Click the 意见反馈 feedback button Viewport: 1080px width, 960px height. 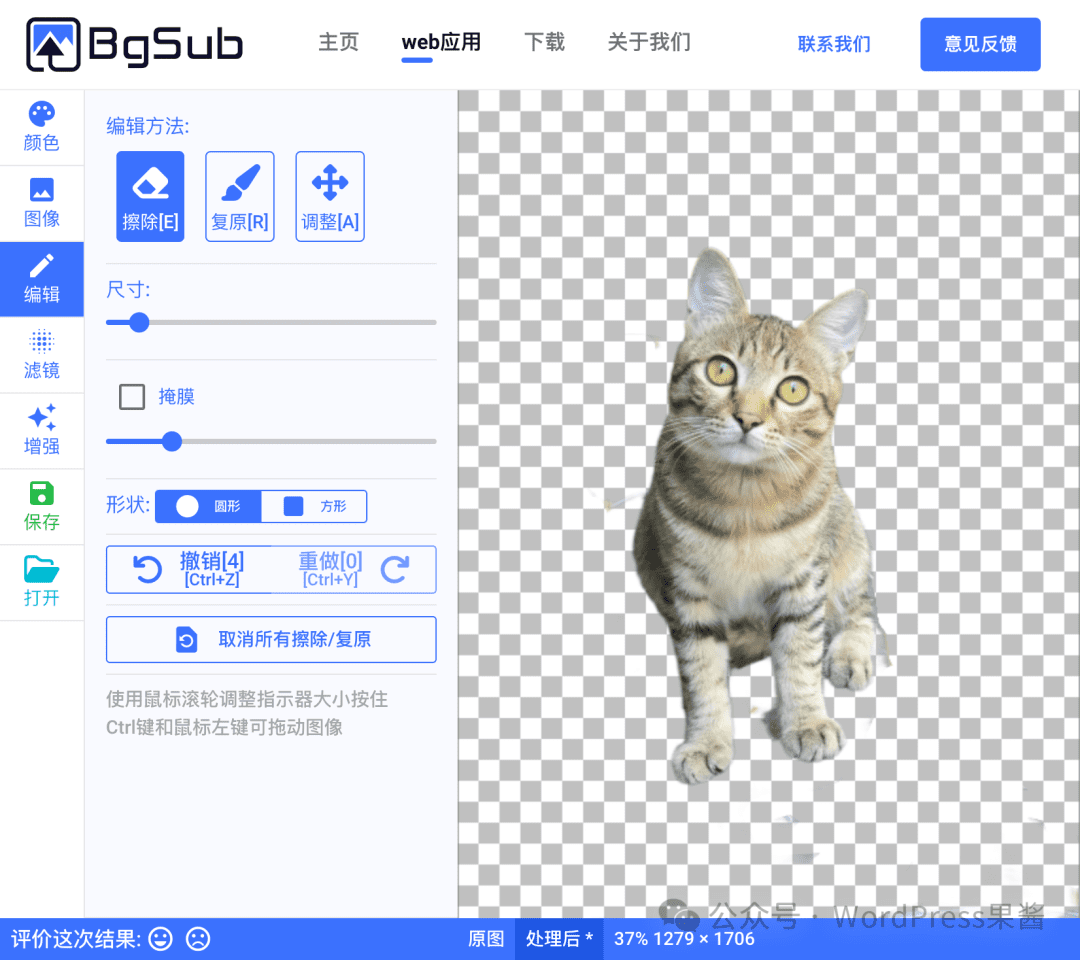[x=980, y=45]
